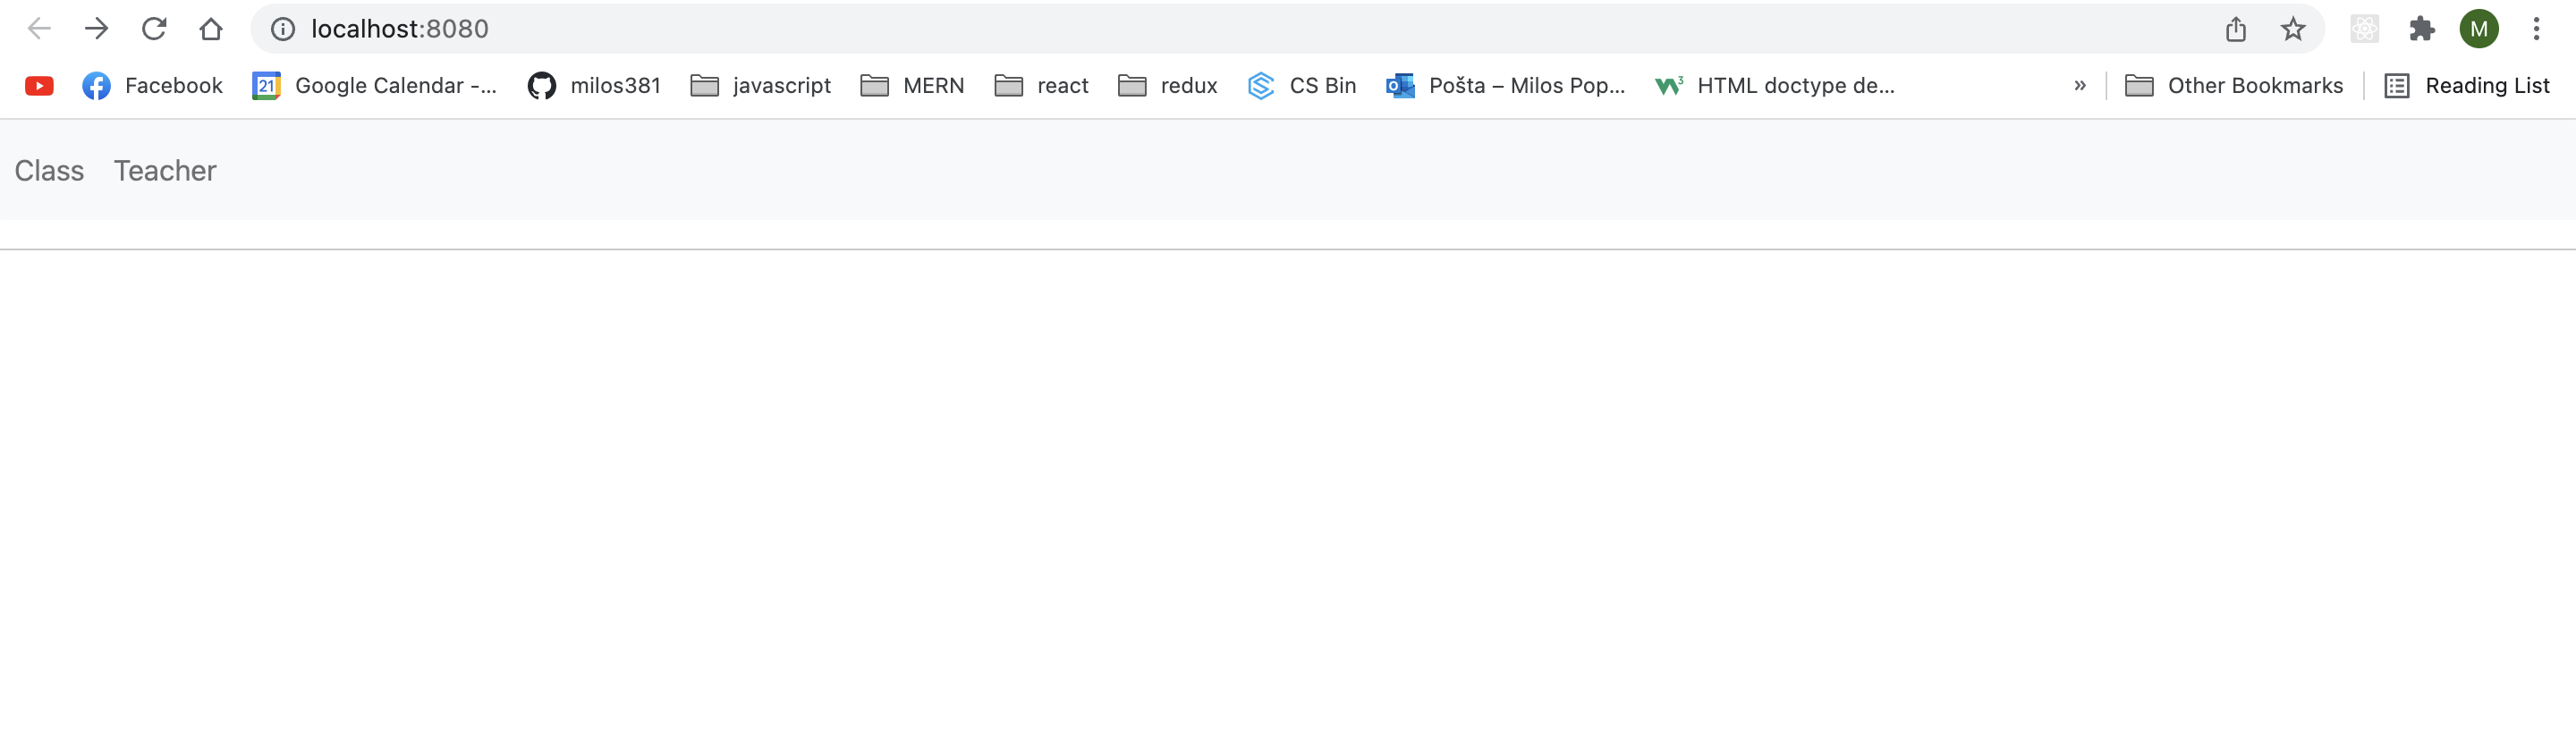Screen dimensions: 2576x743
Task: Expand the redux bookmark folder
Action: pos(1168,86)
